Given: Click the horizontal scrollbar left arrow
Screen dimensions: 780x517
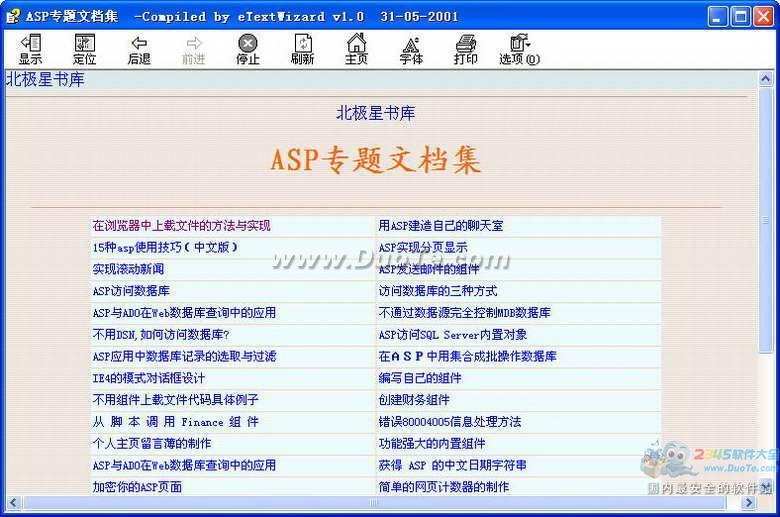Looking at the screenshot, I should (13, 503).
